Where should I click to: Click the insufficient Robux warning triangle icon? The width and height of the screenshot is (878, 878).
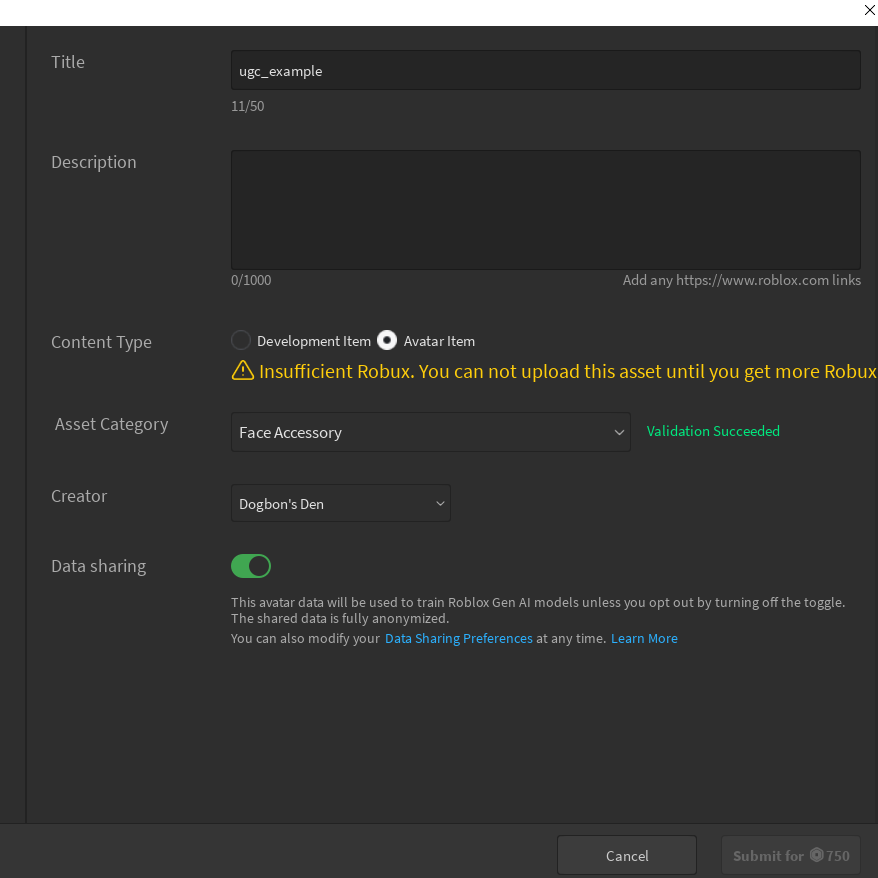pyautogui.click(x=242, y=370)
